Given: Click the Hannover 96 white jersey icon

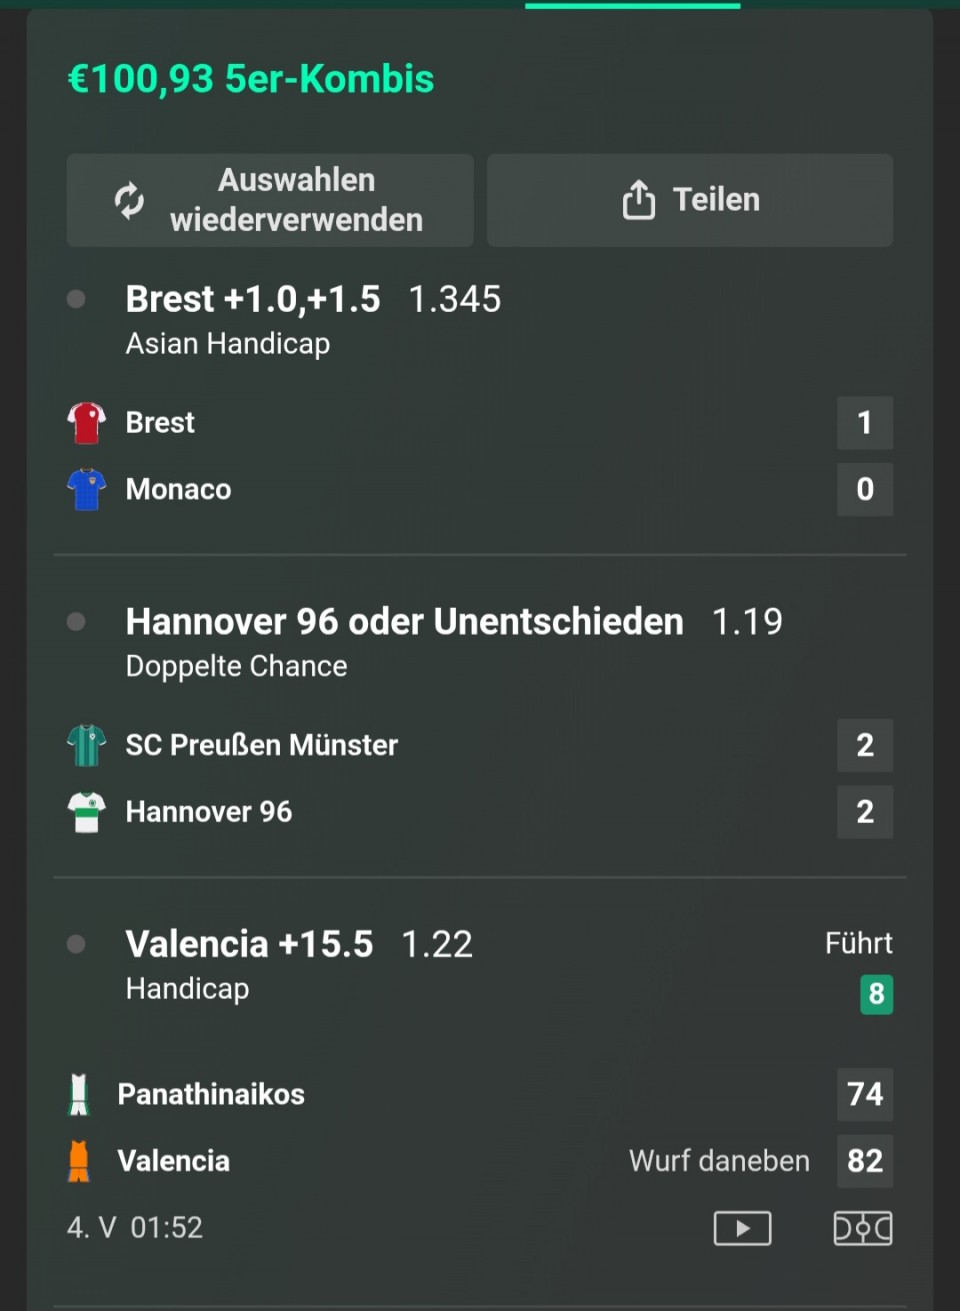Looking at the screenshot, I should pos(87,812).
